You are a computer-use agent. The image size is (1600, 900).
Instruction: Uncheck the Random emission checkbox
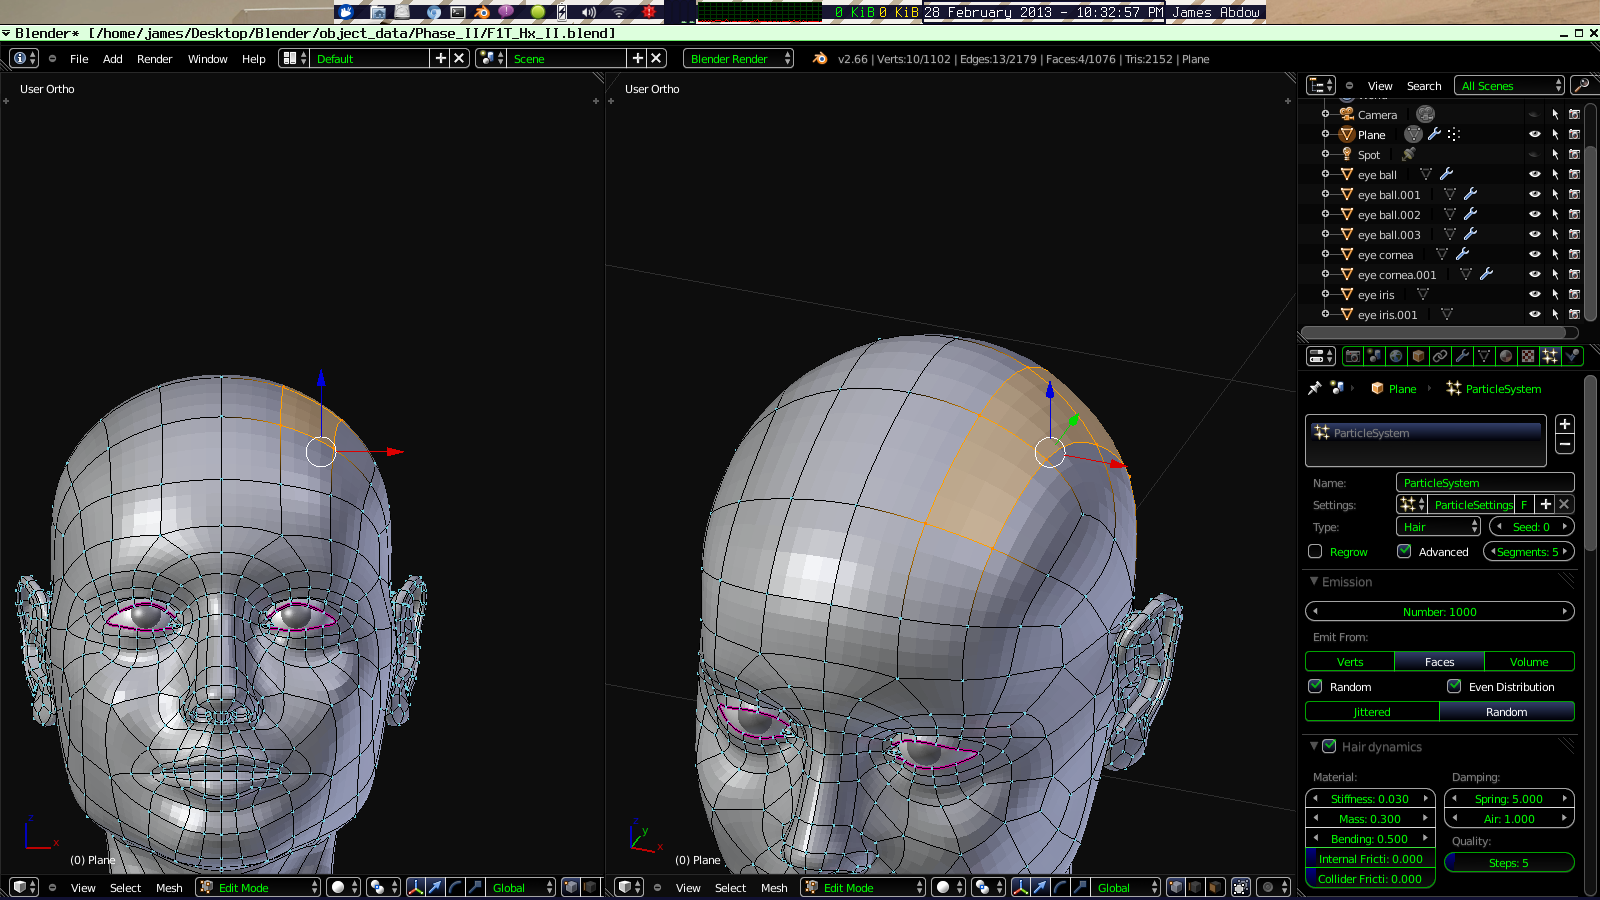[1315, 686]
